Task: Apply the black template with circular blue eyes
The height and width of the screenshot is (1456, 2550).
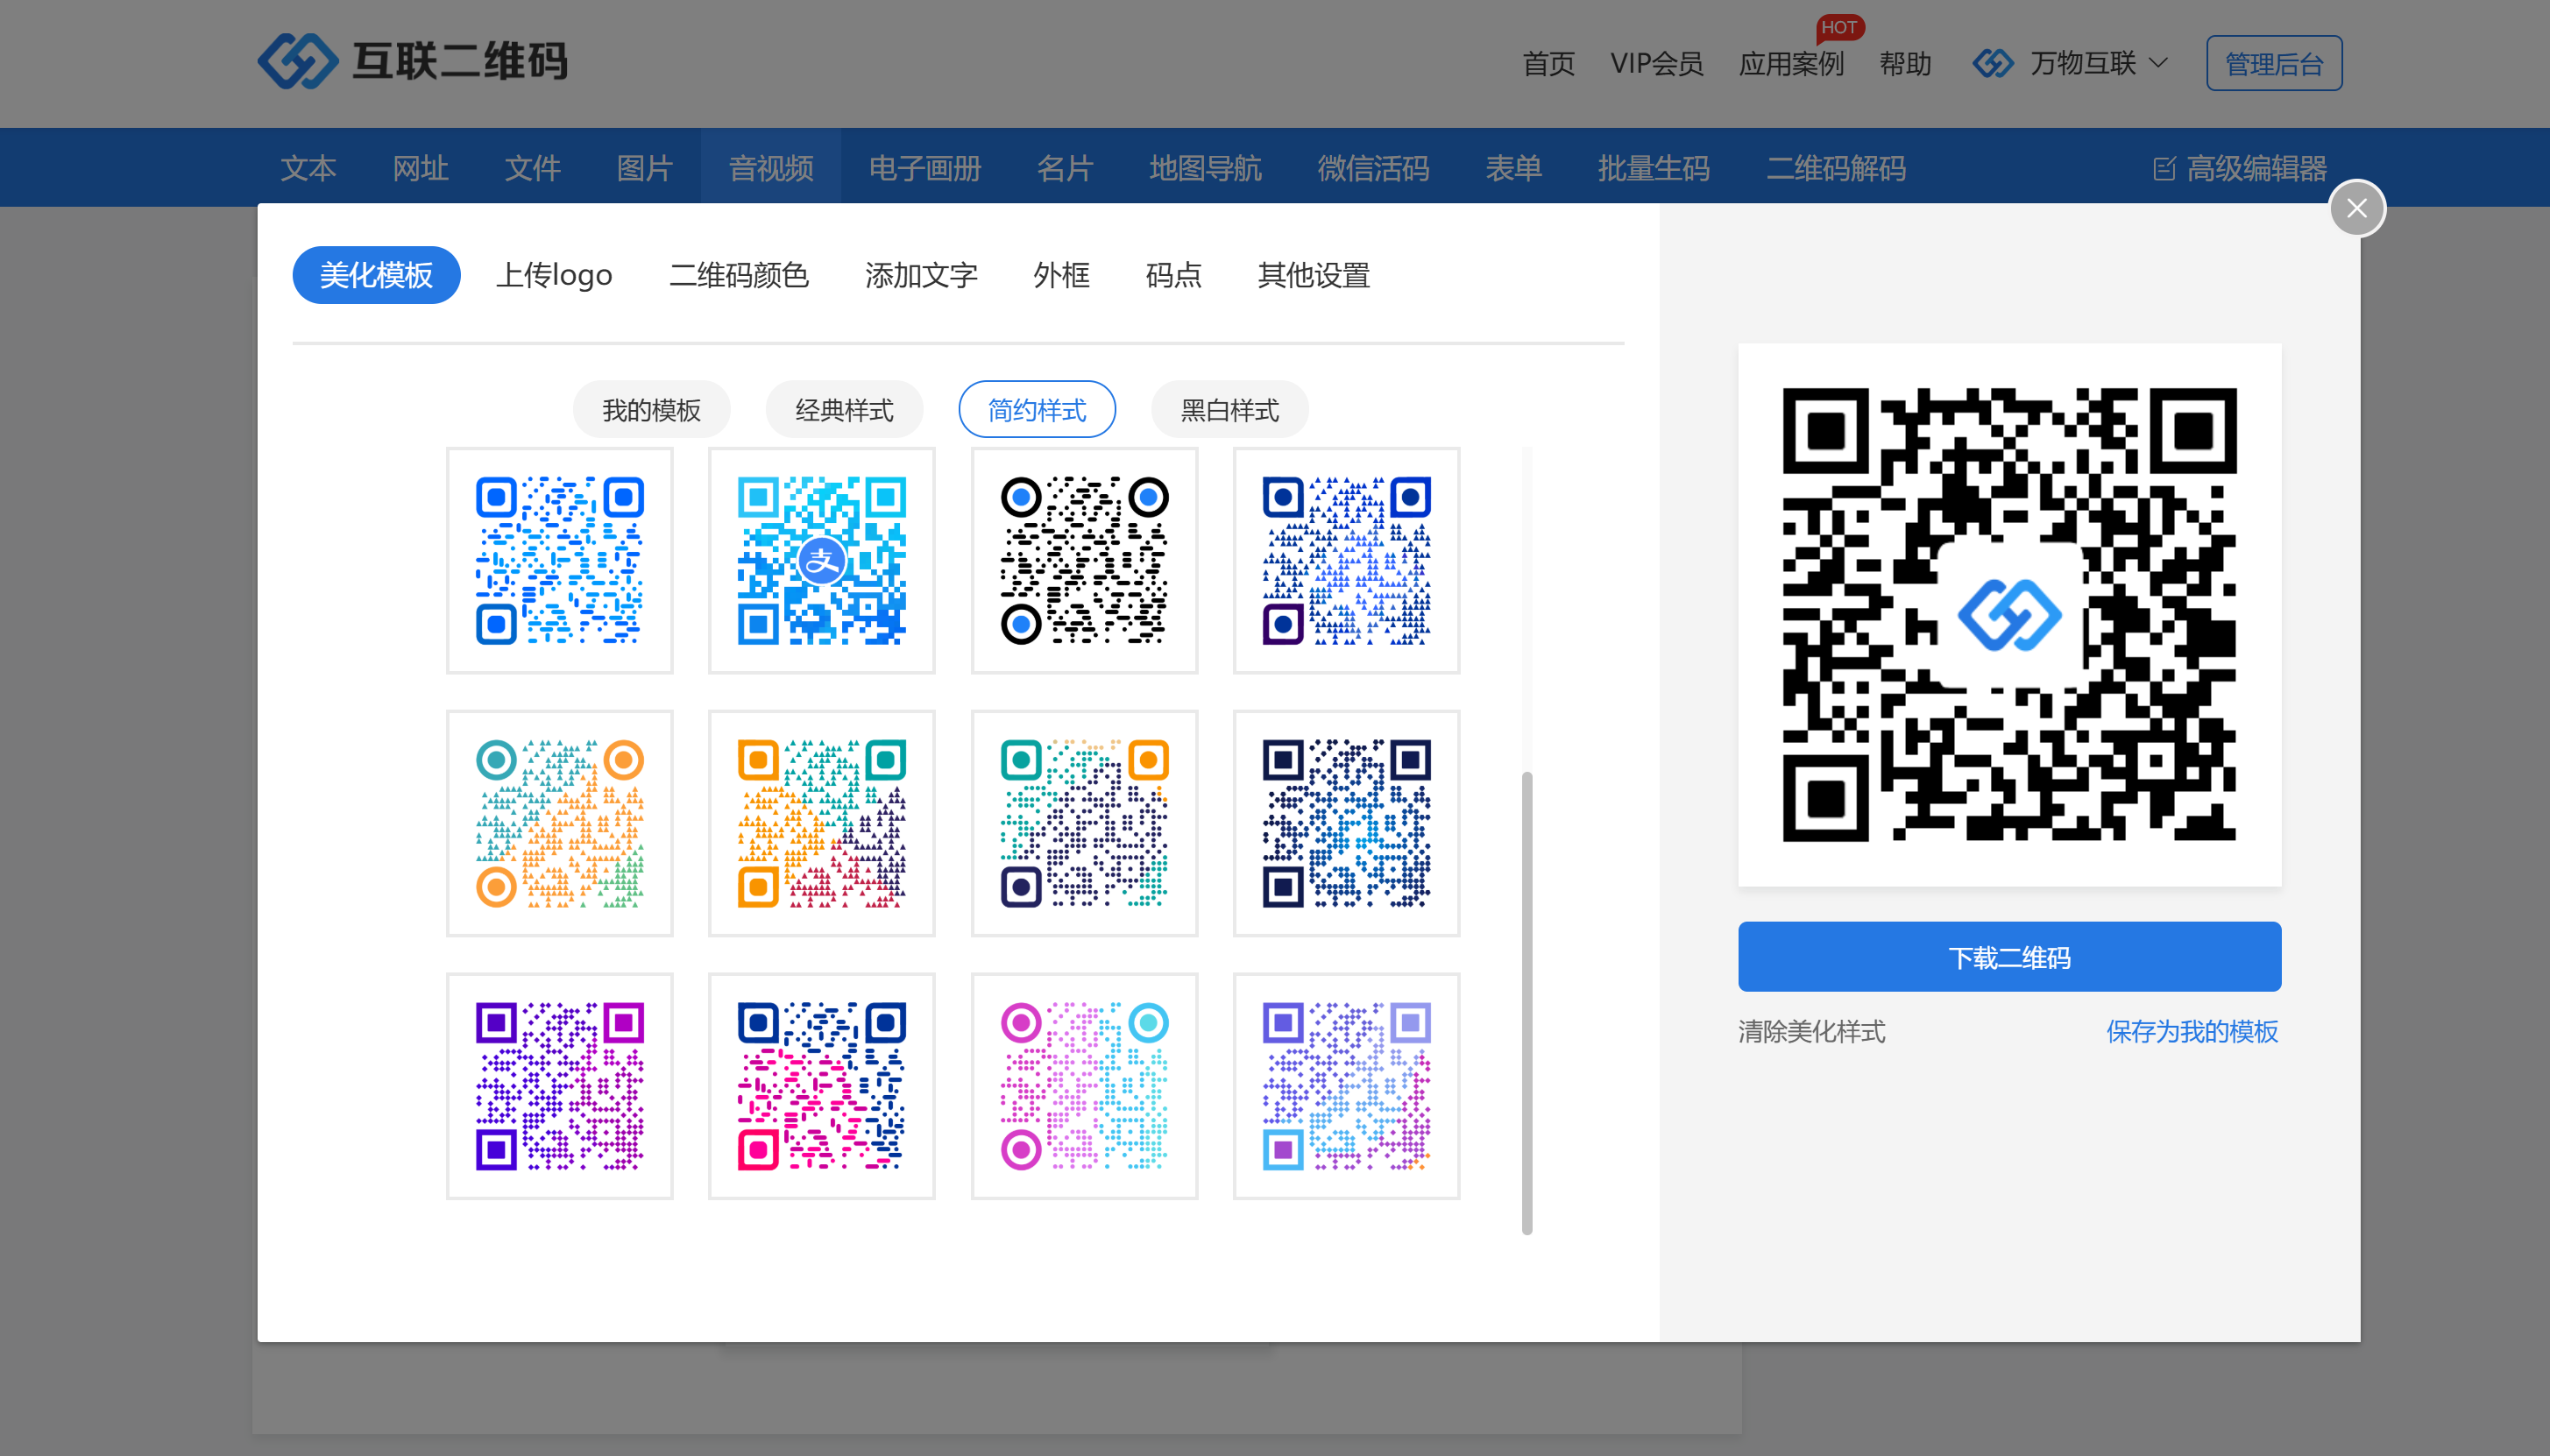Action: coord(1084,560)
